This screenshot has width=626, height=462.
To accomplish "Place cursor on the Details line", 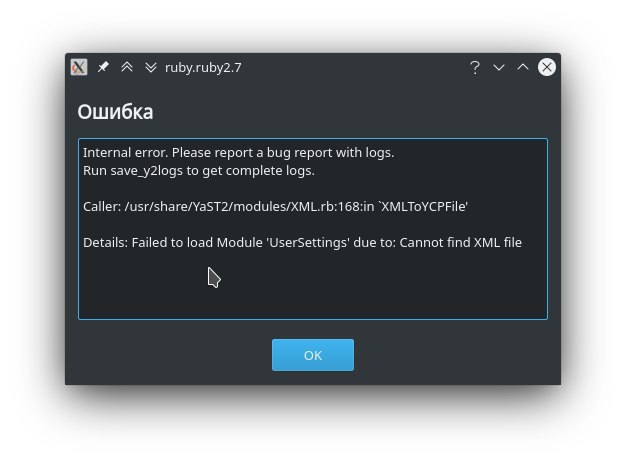I will (x=302, y=242).
